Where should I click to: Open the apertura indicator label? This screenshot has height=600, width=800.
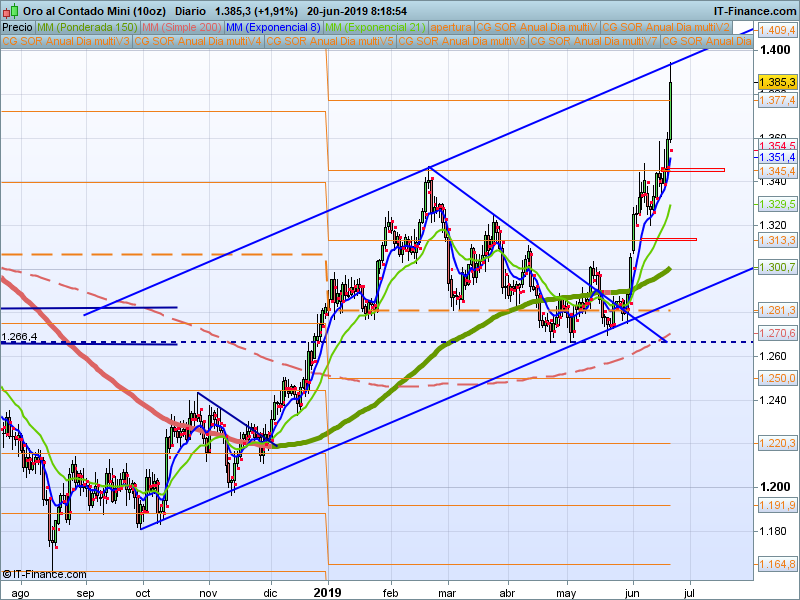tap(451, 28)
